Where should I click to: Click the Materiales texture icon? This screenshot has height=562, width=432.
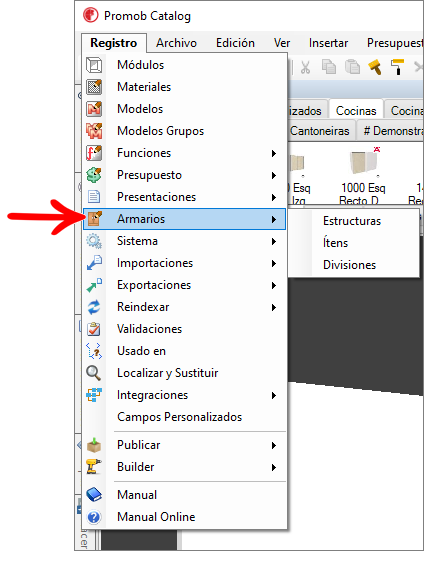[x=94, y=87]
